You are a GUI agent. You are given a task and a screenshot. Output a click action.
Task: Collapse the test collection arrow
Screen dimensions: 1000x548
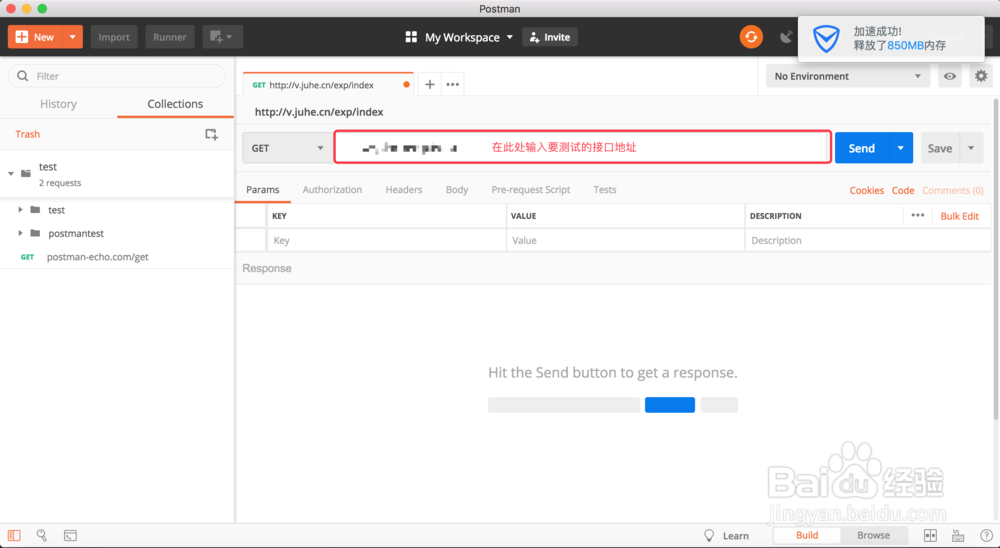click(11, 174)
